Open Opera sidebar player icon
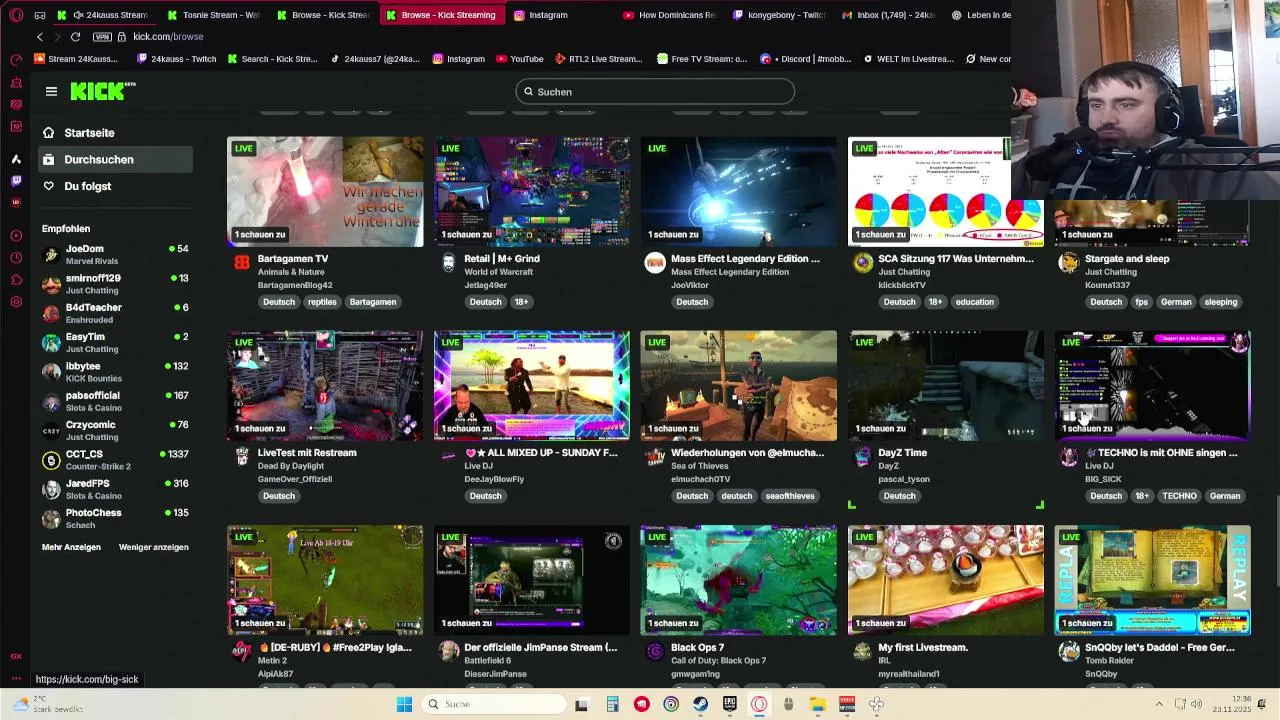The image size is (1280, 720). 16,236
